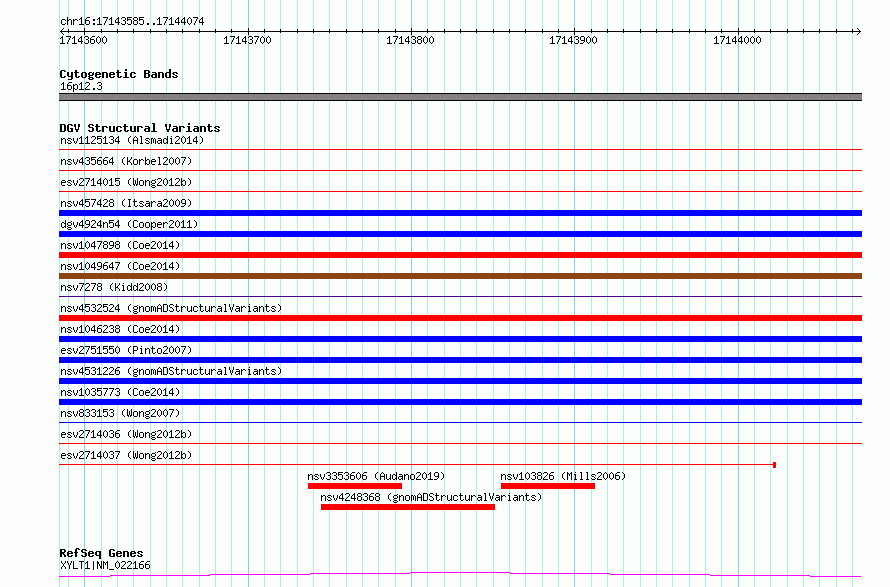Open the nsv435664 (Korbel2007) variant

tap(126, 161)
